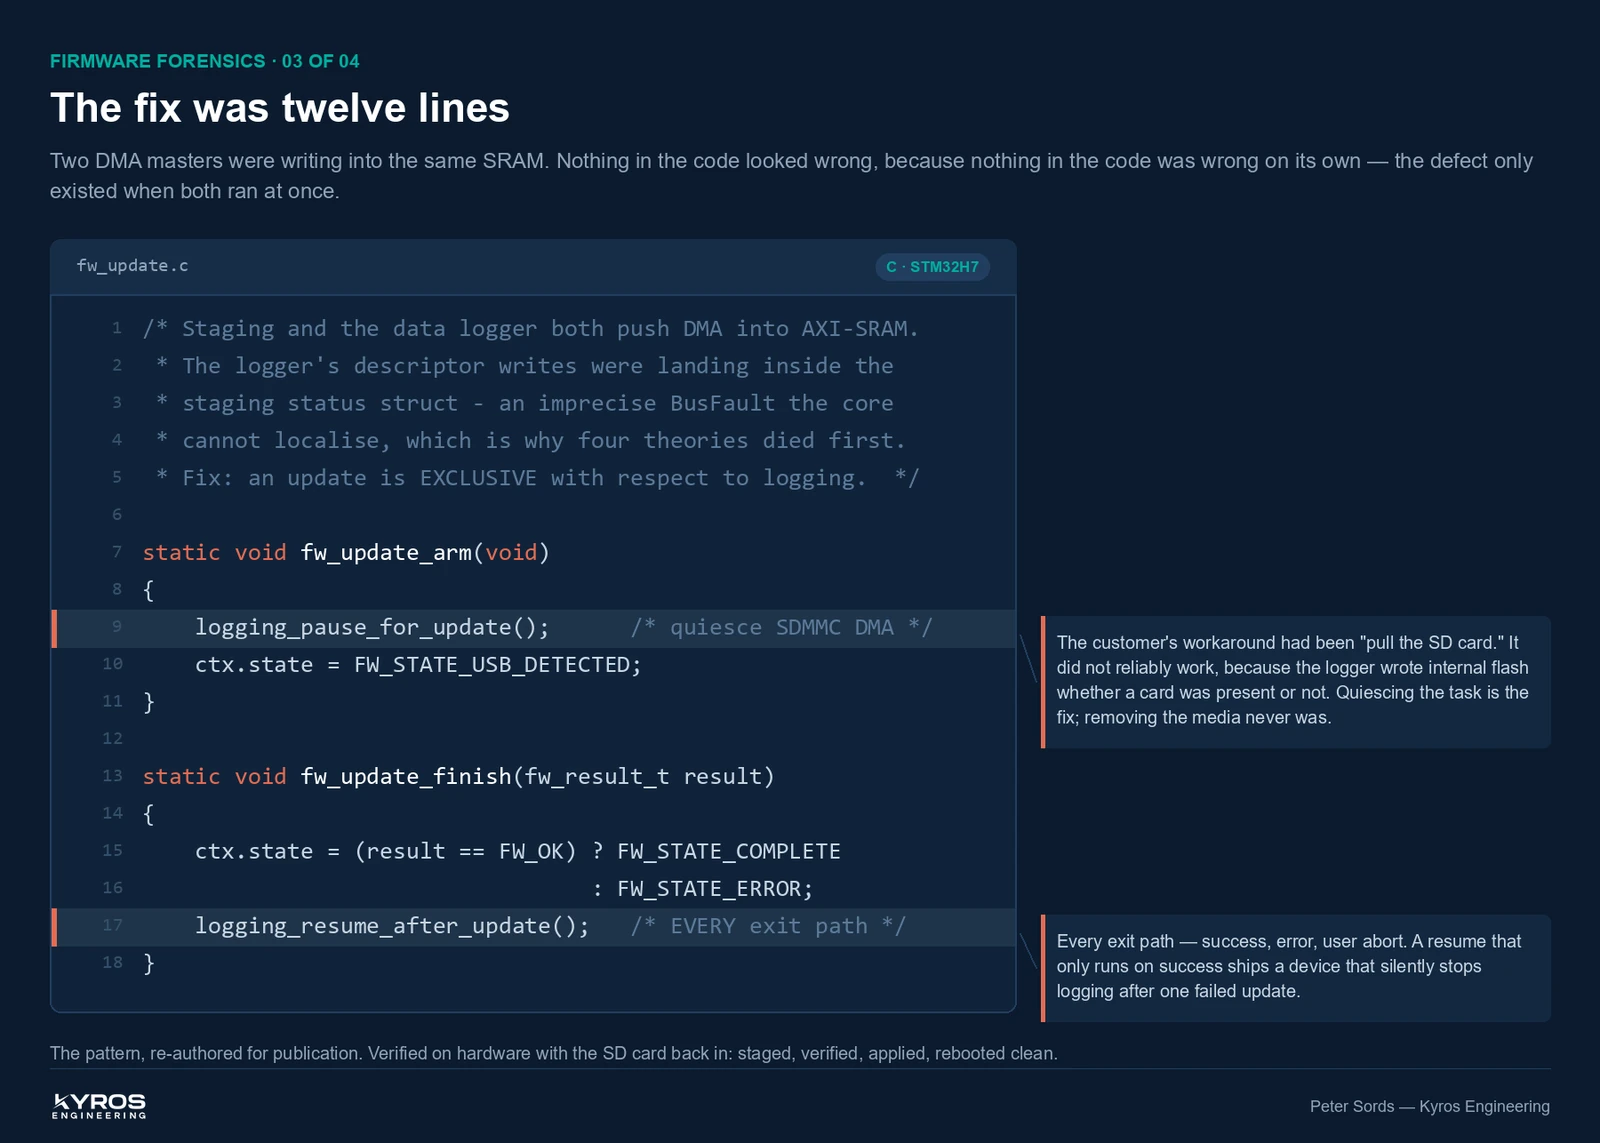The width and height of the screenshot is (1600, 1143).
Task: Click the 'Peter Sords — Kyros Engineering' credit
Action: [1430, 1107]
